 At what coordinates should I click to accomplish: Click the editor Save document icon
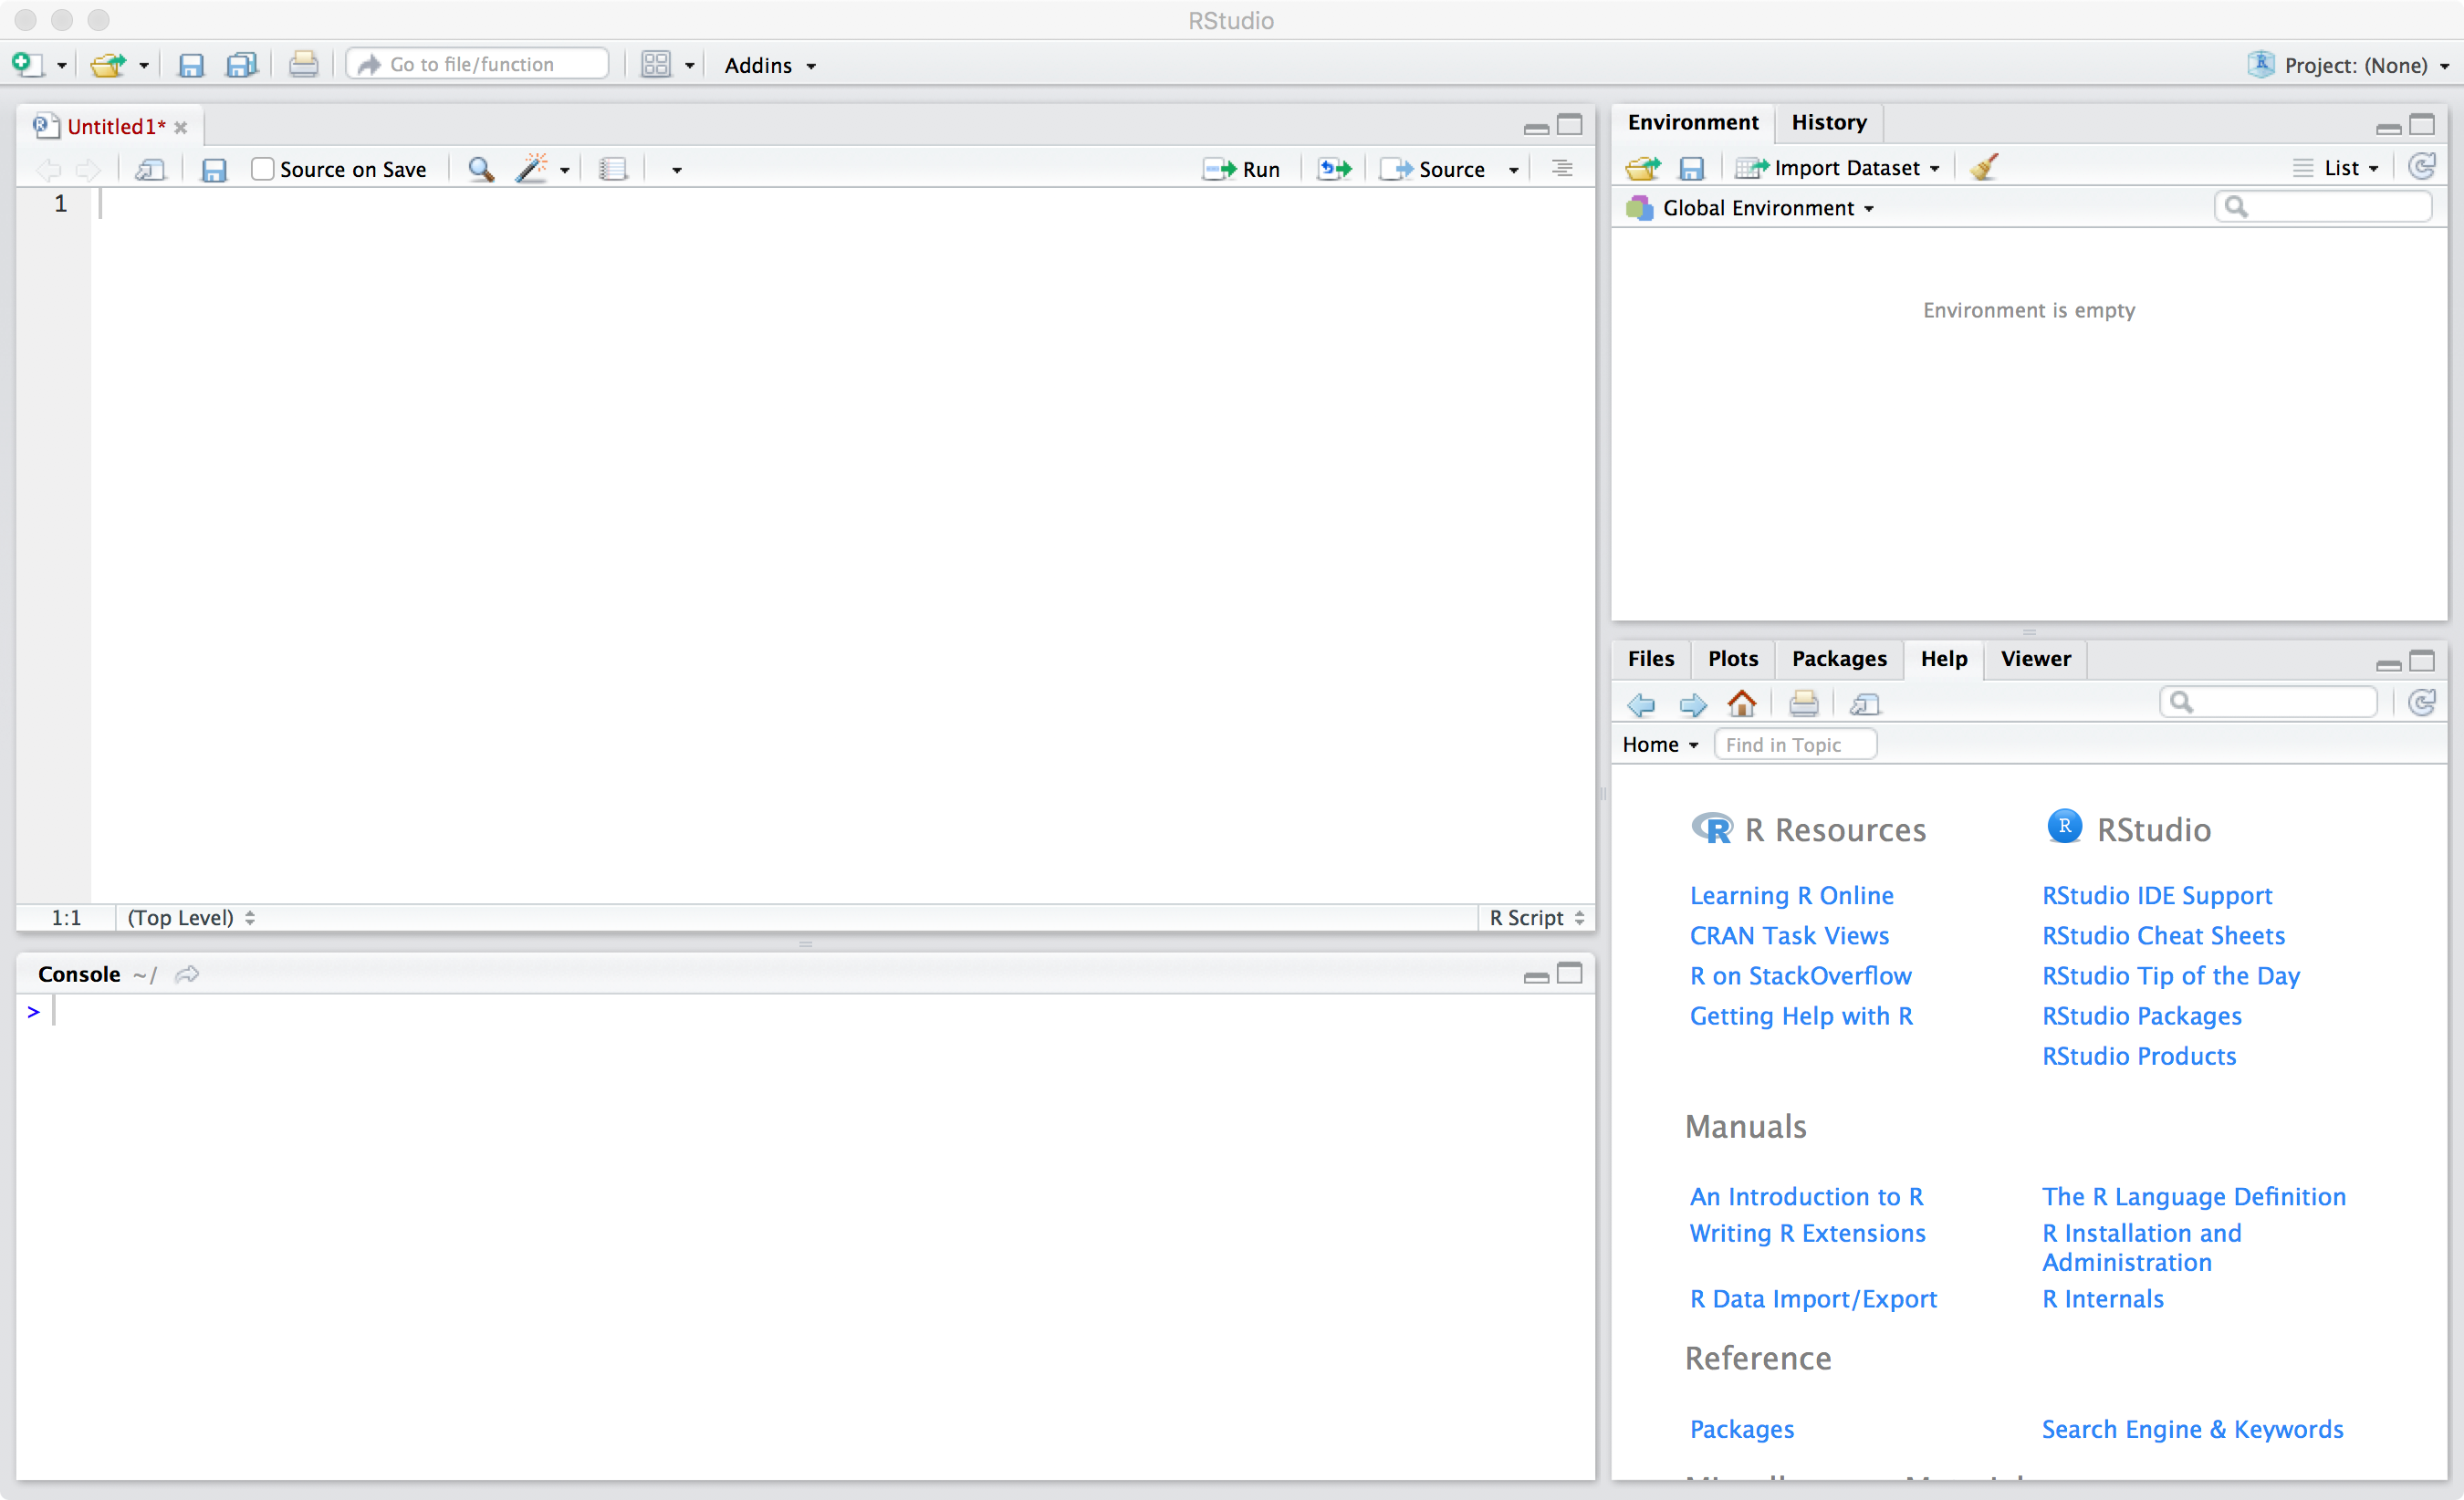(x=214, y=170)
